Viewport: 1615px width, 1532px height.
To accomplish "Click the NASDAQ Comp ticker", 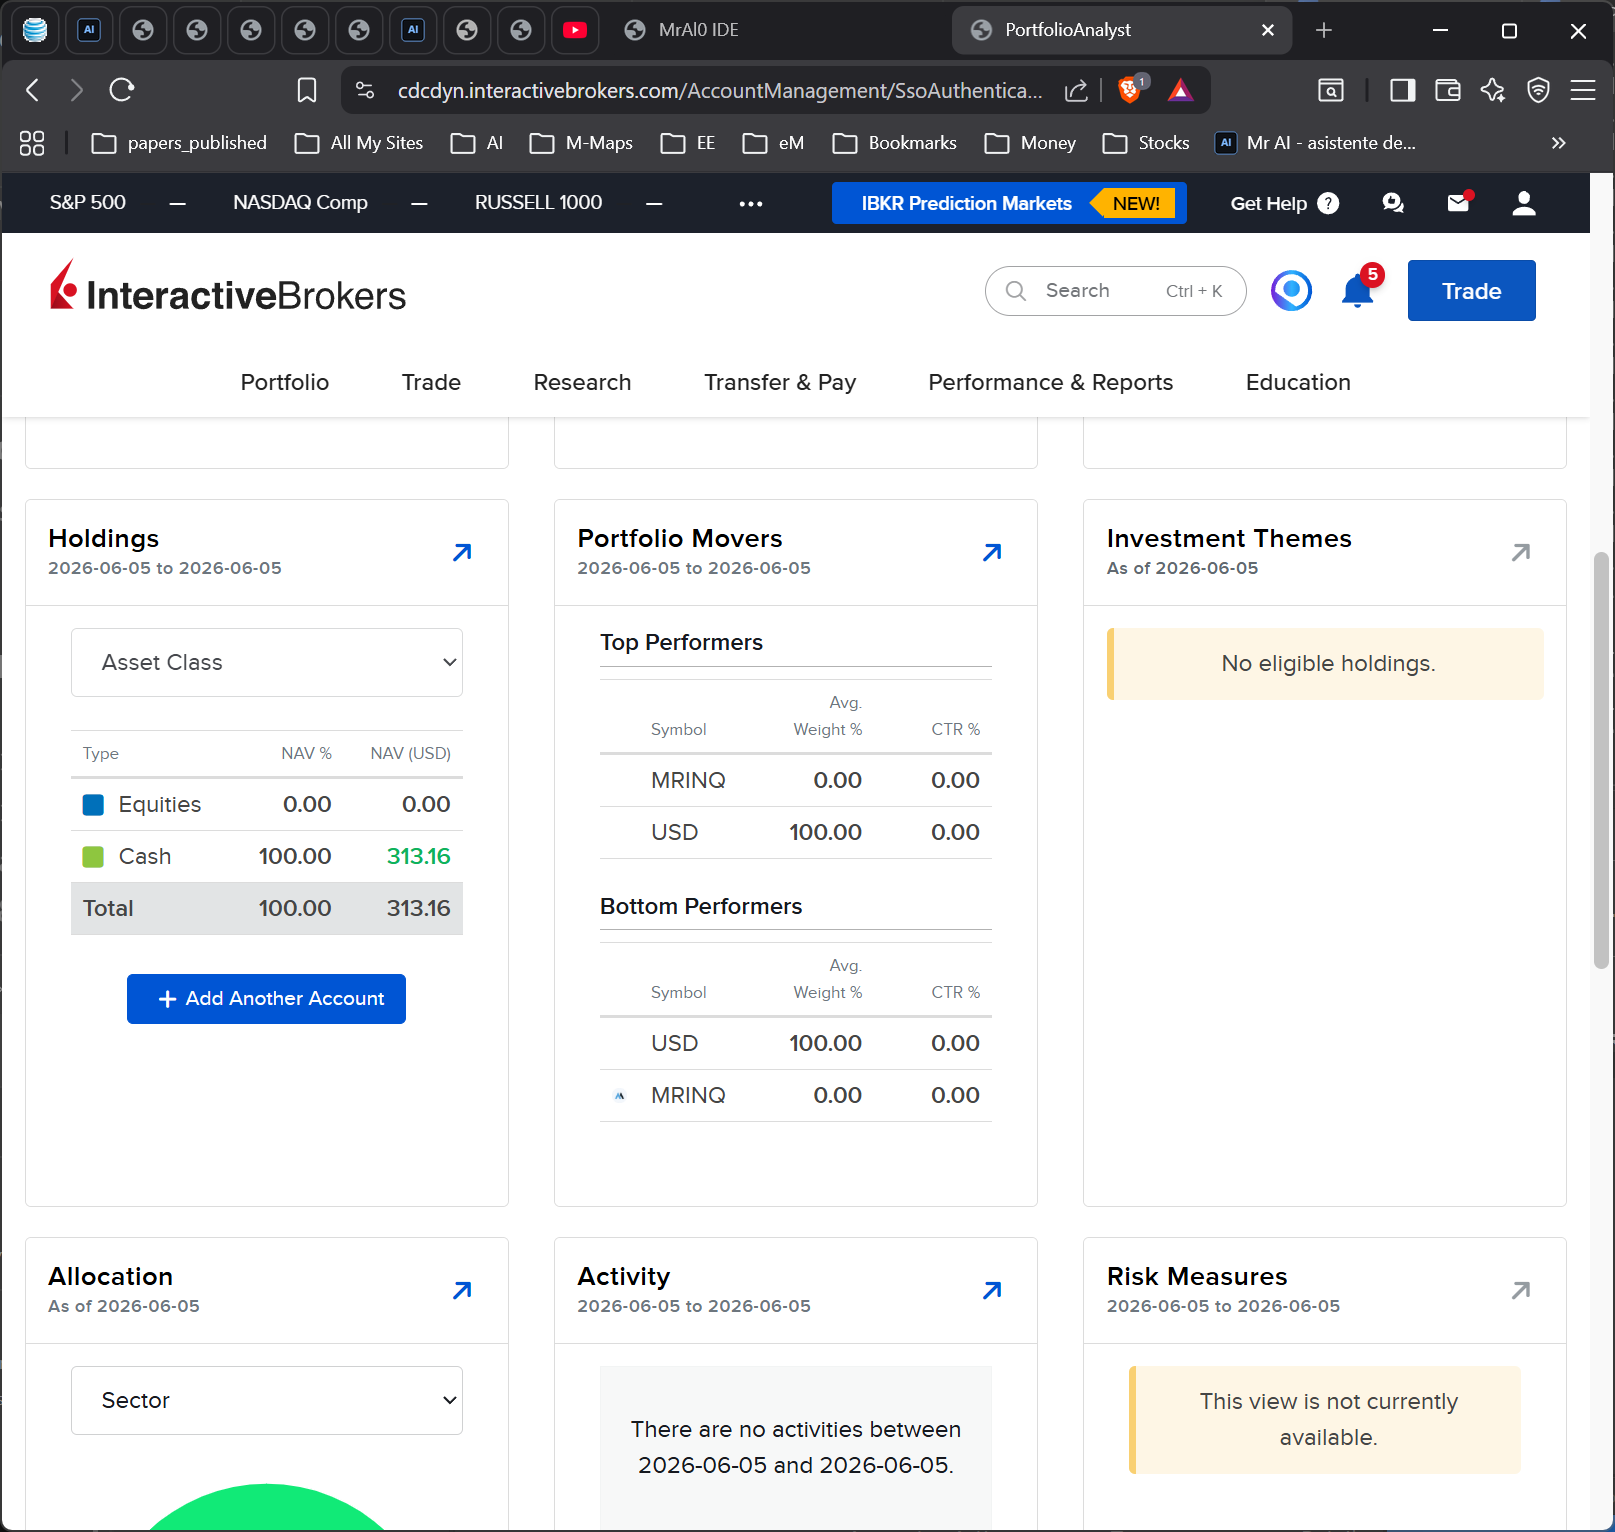I will tap(300, 202).
